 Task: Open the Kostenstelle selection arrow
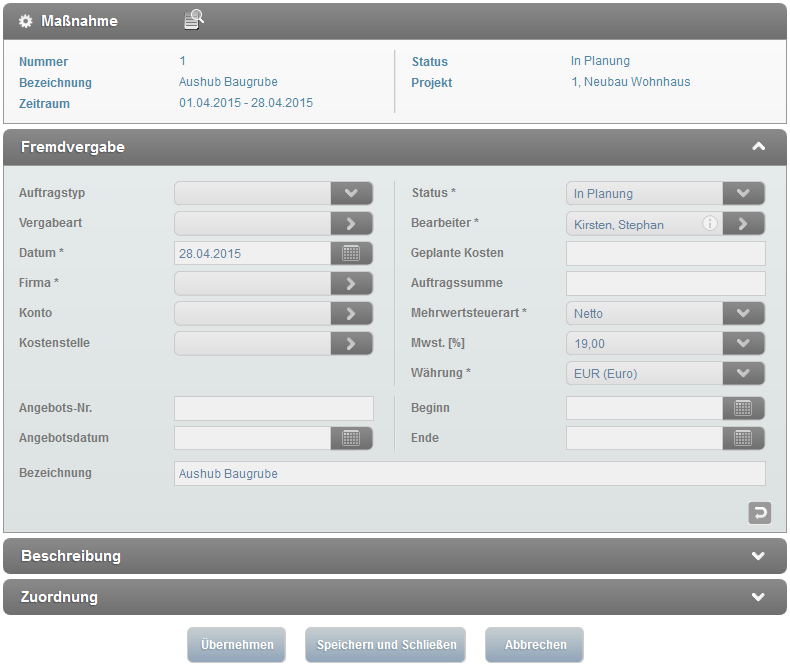coord(351,344)
